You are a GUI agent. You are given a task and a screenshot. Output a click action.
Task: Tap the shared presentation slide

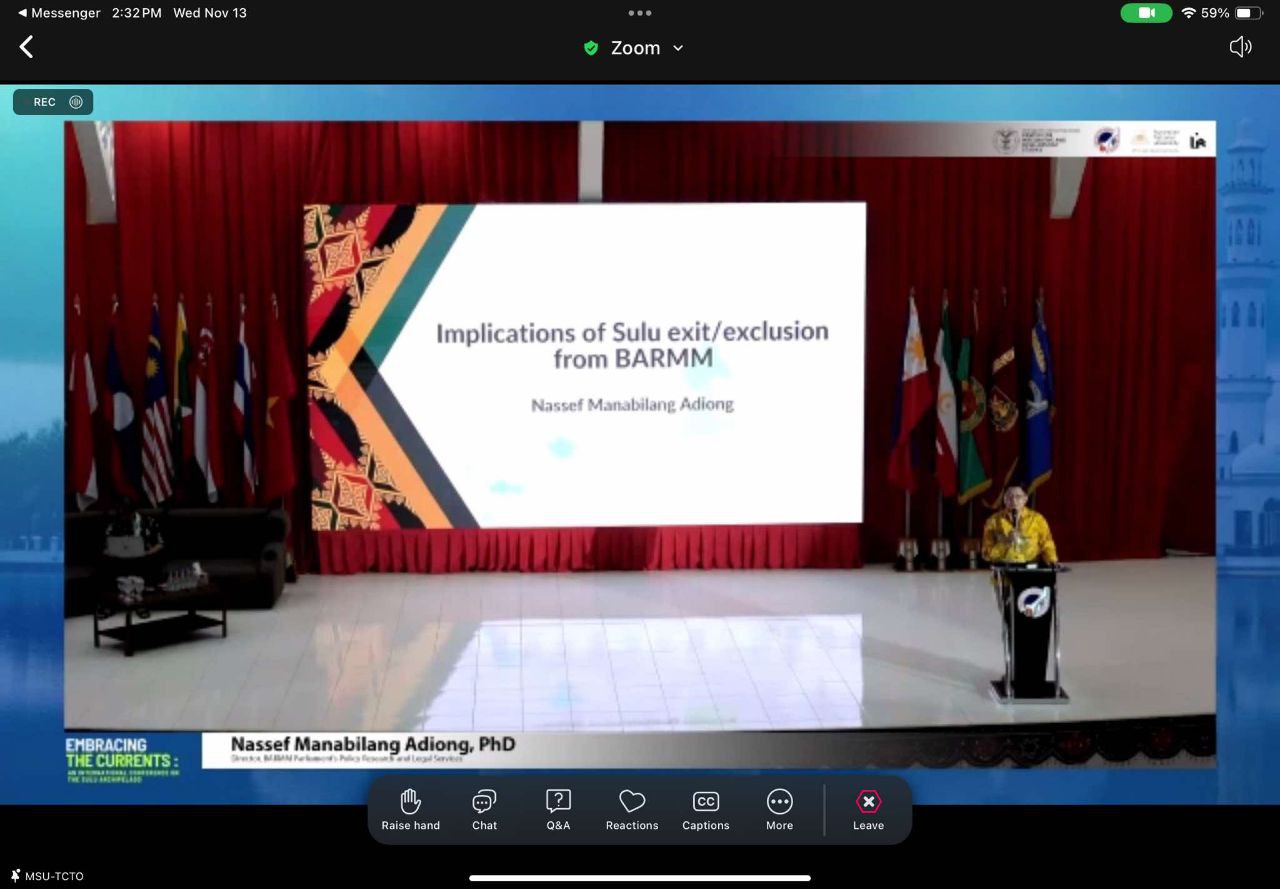point(584,364)
